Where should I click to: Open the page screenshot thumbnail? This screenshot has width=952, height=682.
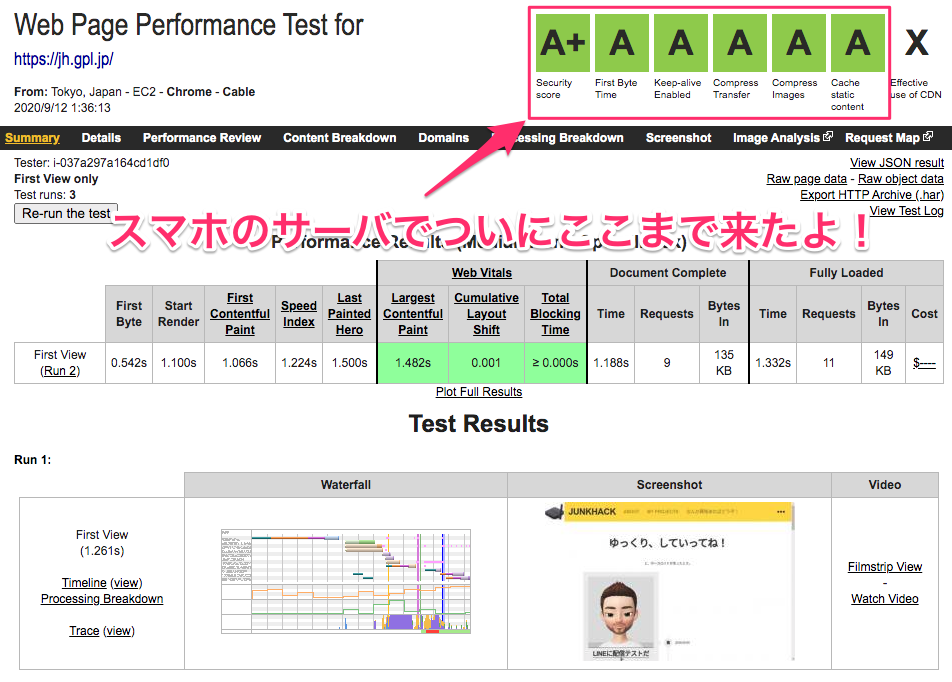[x=669, y=581]
